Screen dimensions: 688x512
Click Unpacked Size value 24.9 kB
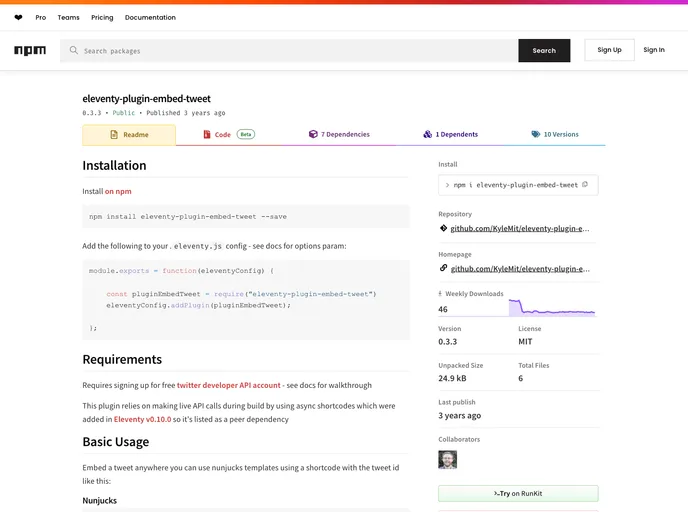tap(452, 378)
